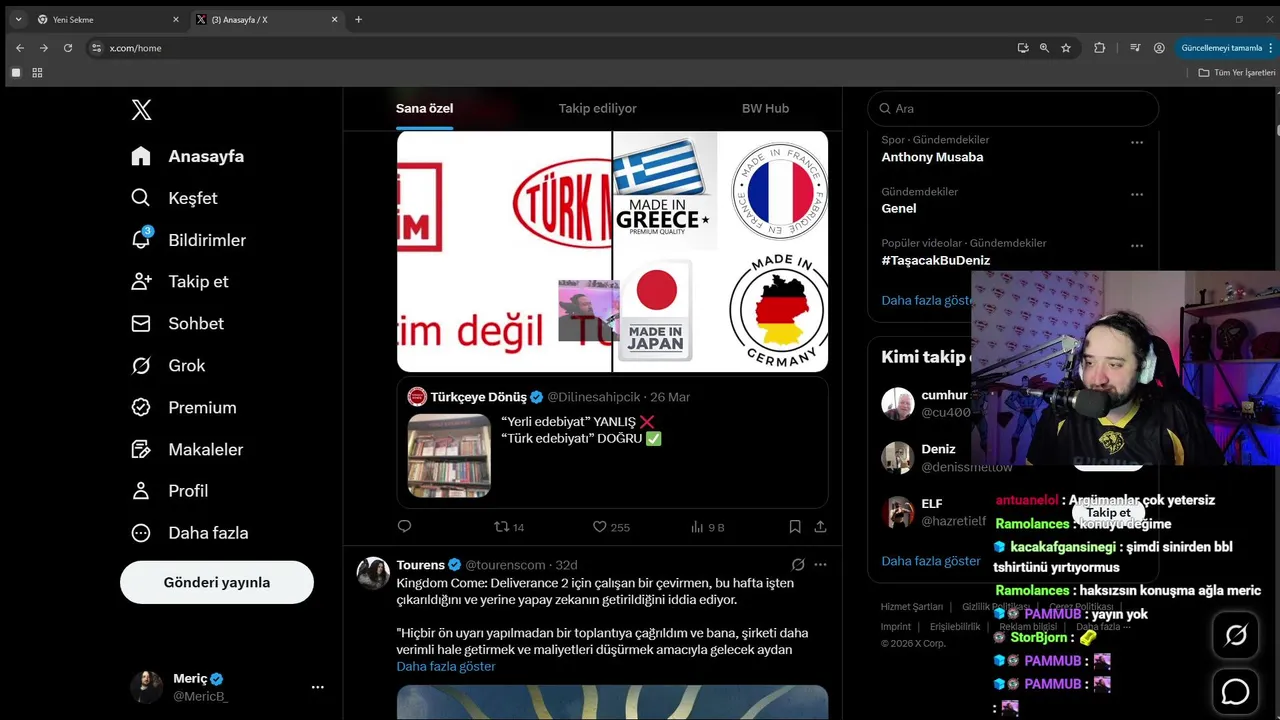This screenshot has width=1280, height=720.
Task: Open Makaleler section
Action: (187, 450)
